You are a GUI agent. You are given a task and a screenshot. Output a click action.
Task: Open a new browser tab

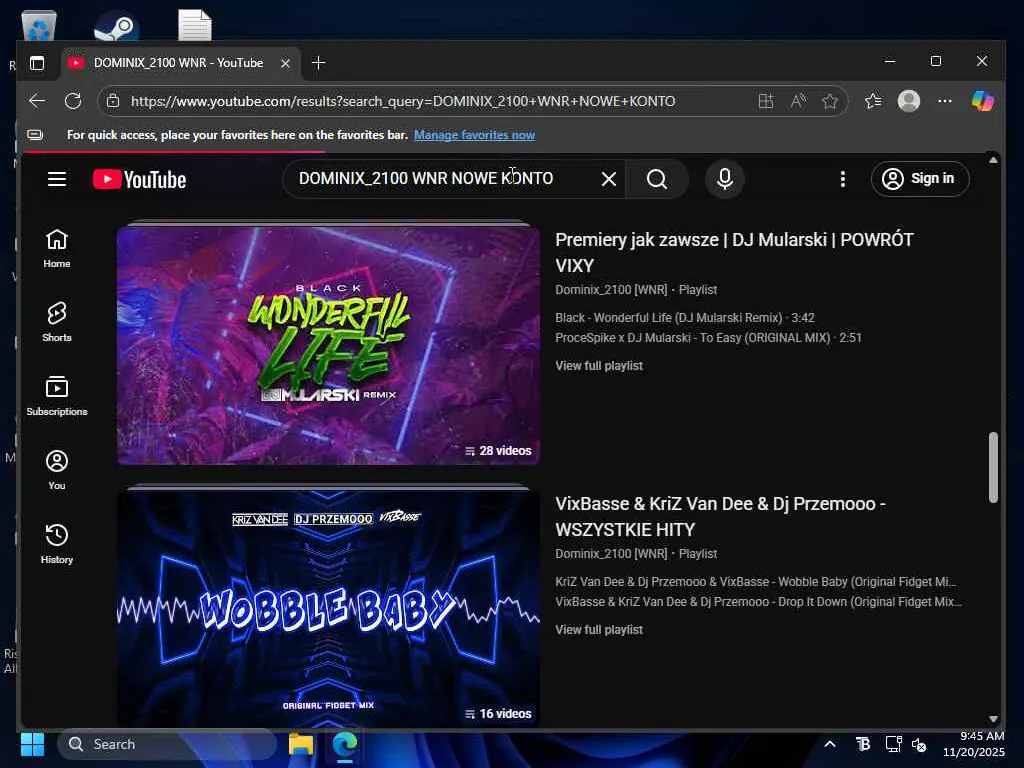pos(319,63)
